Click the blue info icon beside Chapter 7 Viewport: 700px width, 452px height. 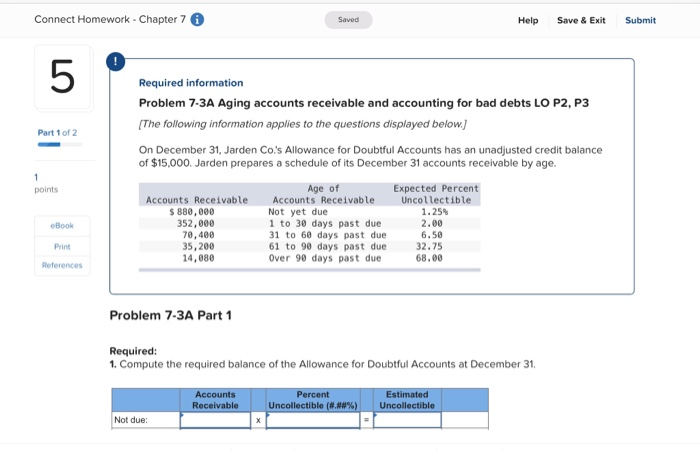(x=197, y=20)
